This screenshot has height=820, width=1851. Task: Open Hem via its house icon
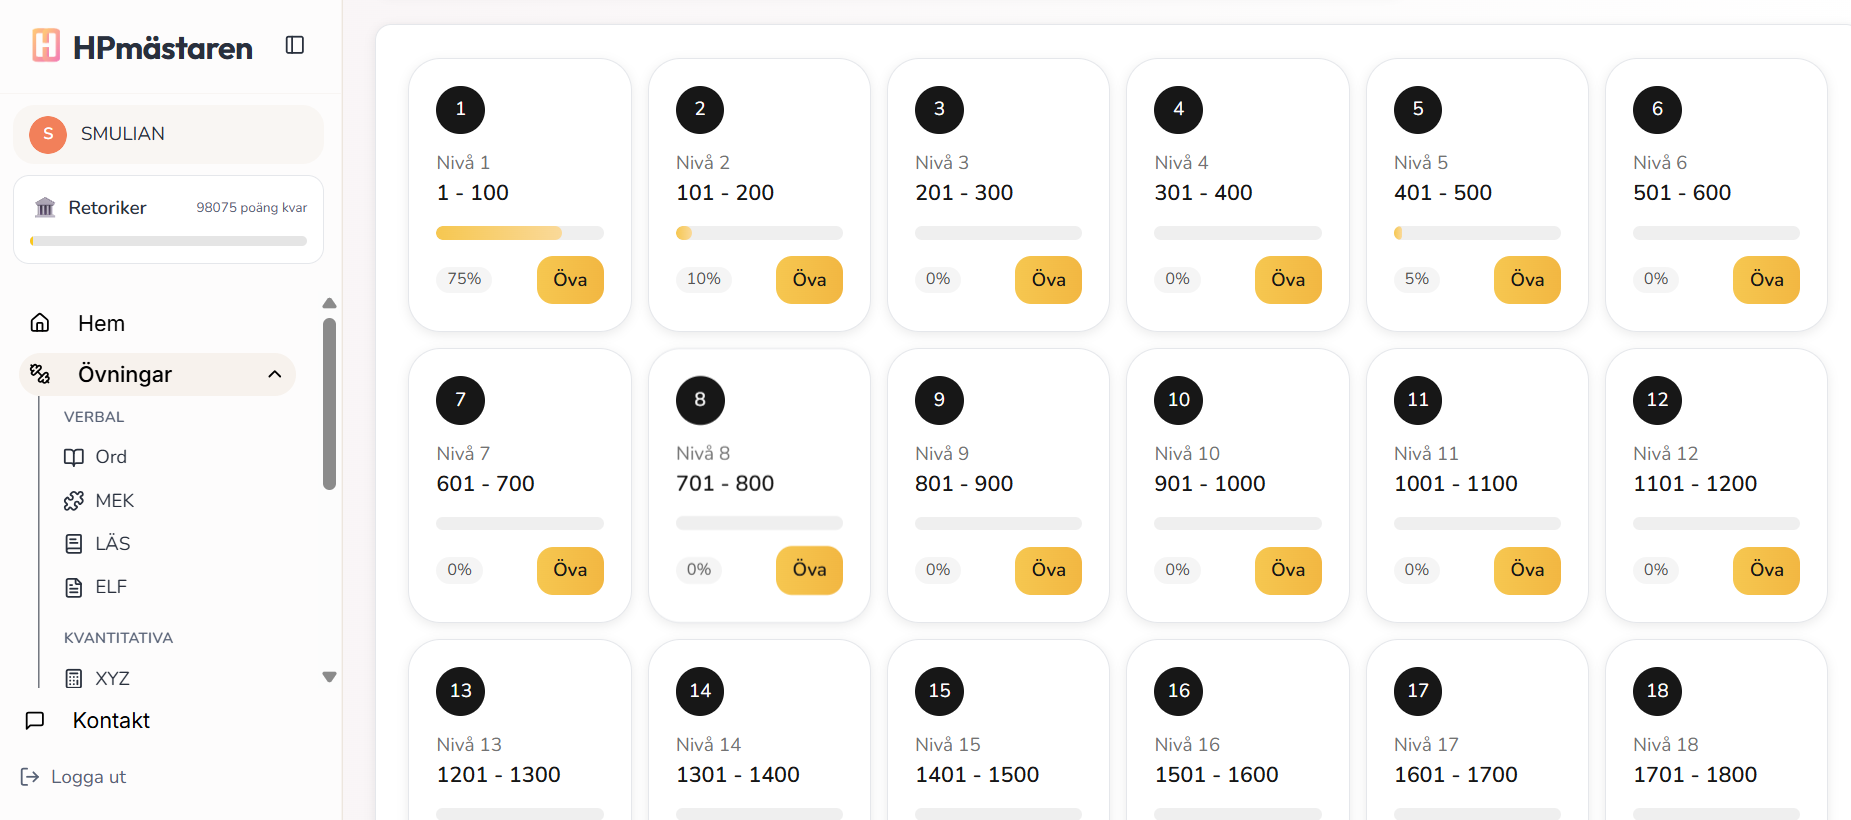[40, 322]
